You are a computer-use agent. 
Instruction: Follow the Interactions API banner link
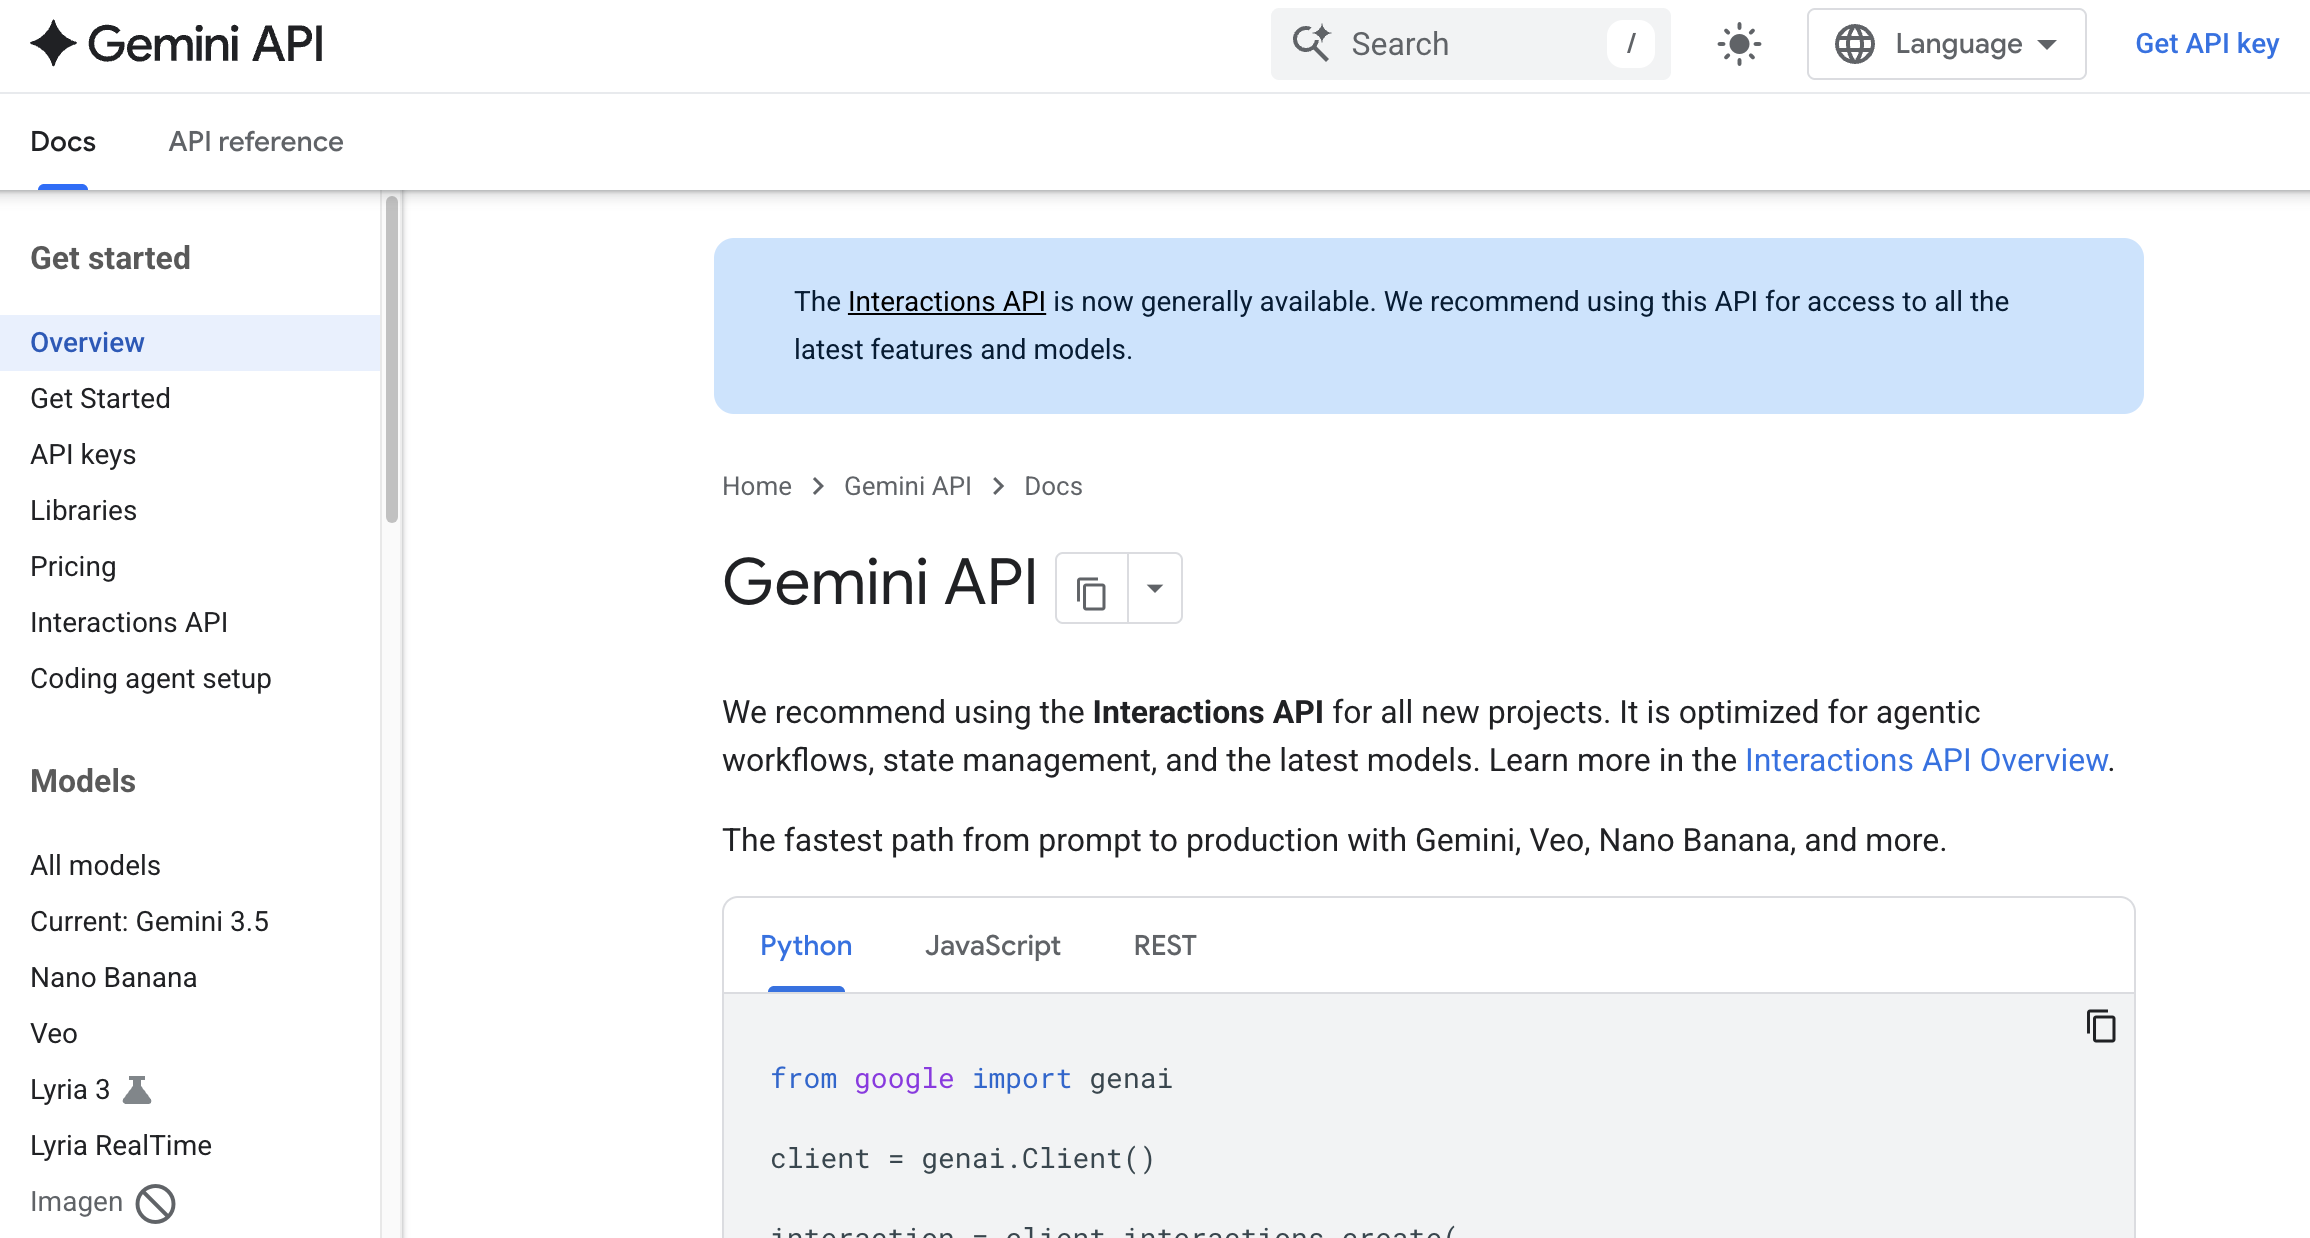pyautogui.click(x=946, y=302)
